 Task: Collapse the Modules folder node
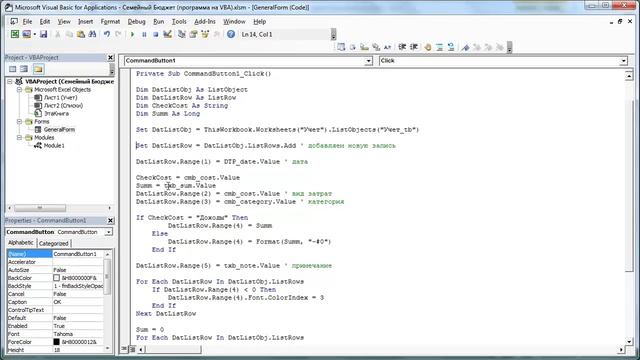[19, 138]
